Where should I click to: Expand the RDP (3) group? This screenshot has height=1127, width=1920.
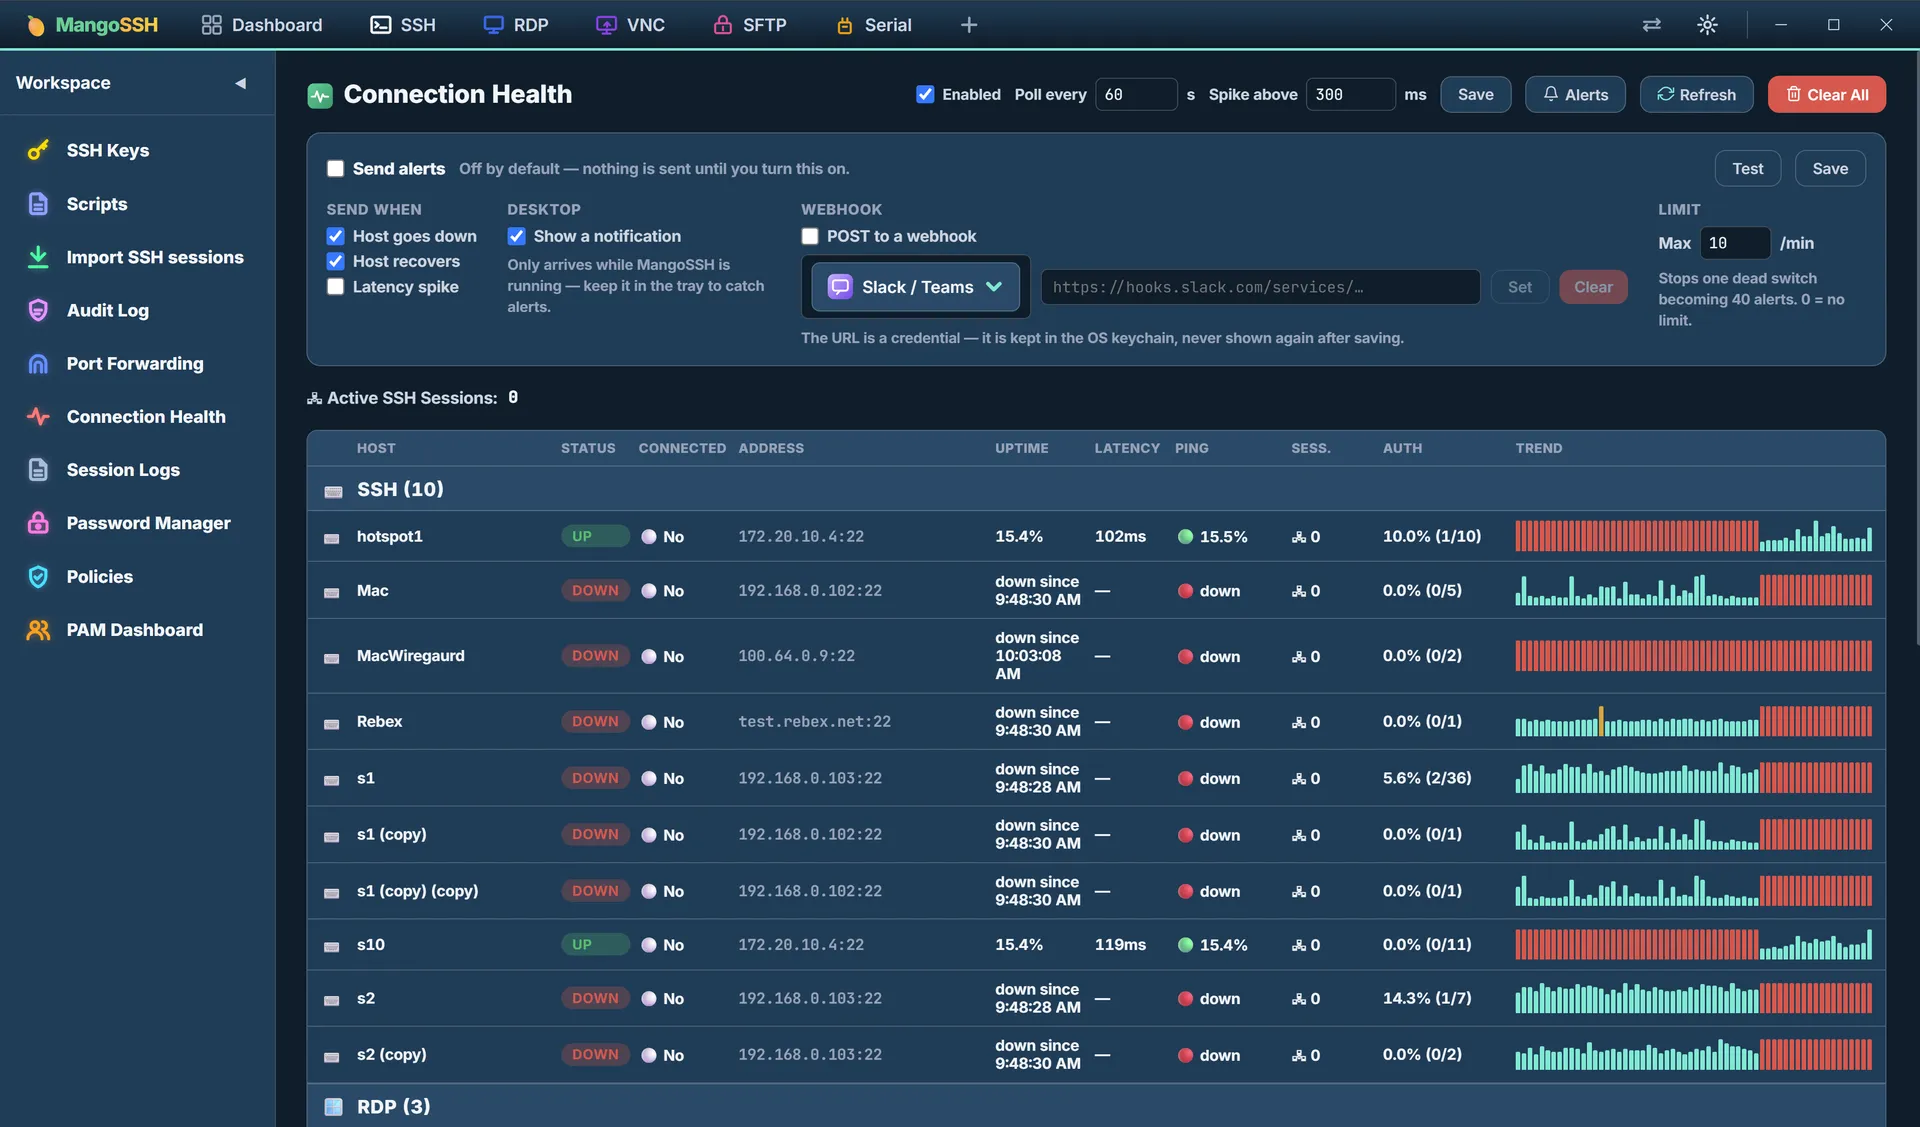click(x=1095, y=1106)
